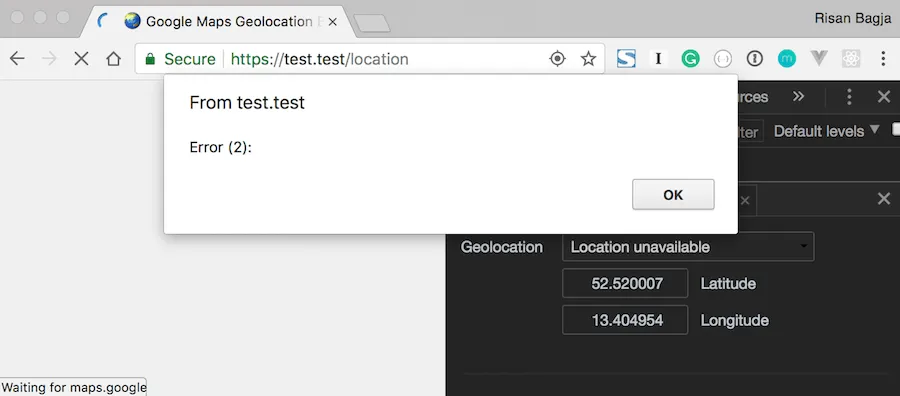Open the teal m extension icon
900x396 pixels.
787,59
